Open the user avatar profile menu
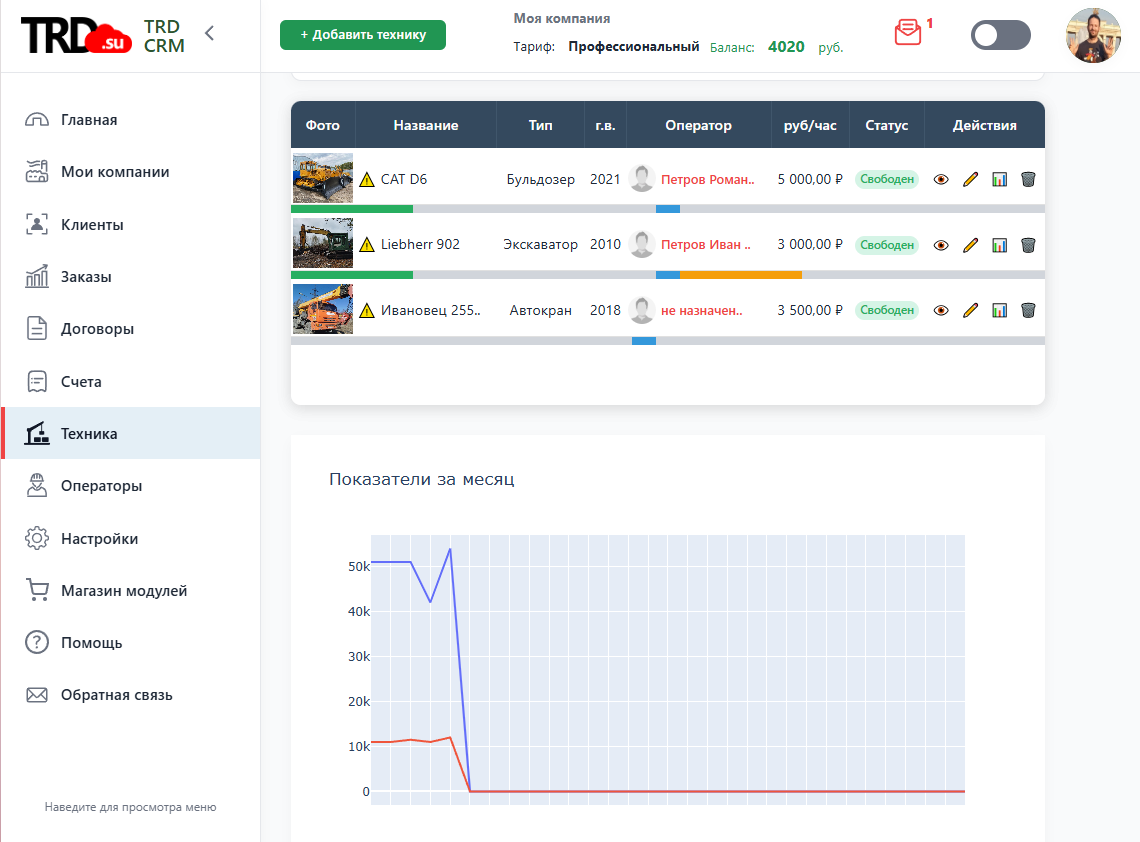Viewport: 1140px width, 842px height. 1093,35
